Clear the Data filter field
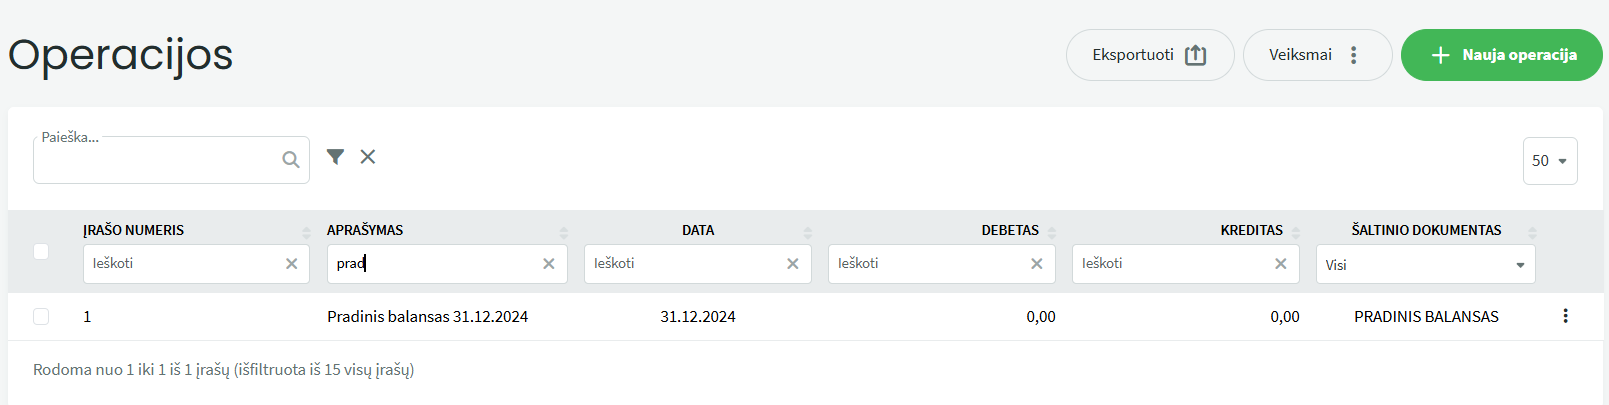1609x405 pixels. 793,264
